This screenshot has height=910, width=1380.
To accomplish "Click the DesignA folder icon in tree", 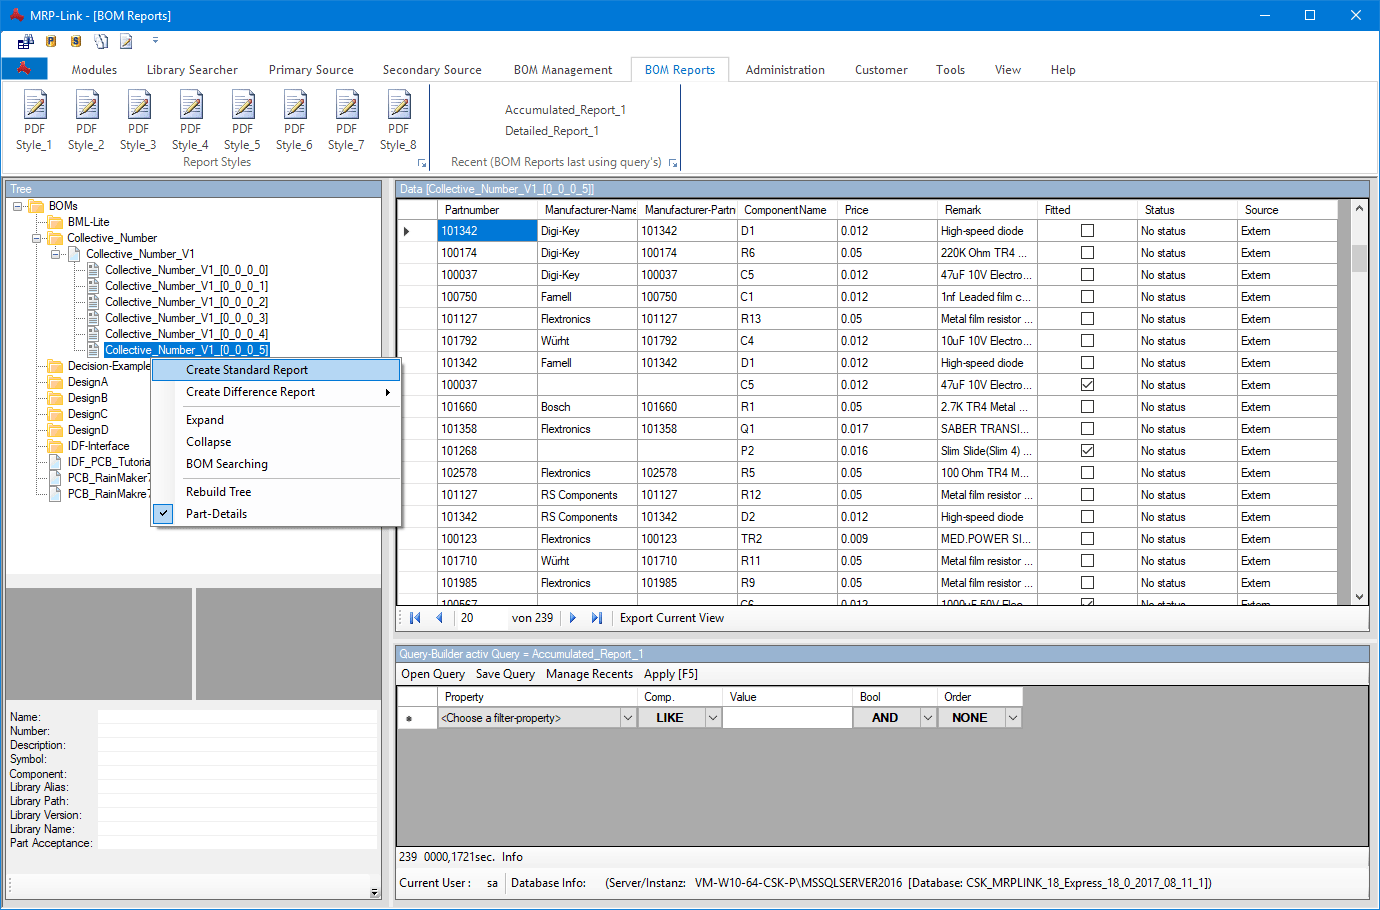I will tap(56, 382).
